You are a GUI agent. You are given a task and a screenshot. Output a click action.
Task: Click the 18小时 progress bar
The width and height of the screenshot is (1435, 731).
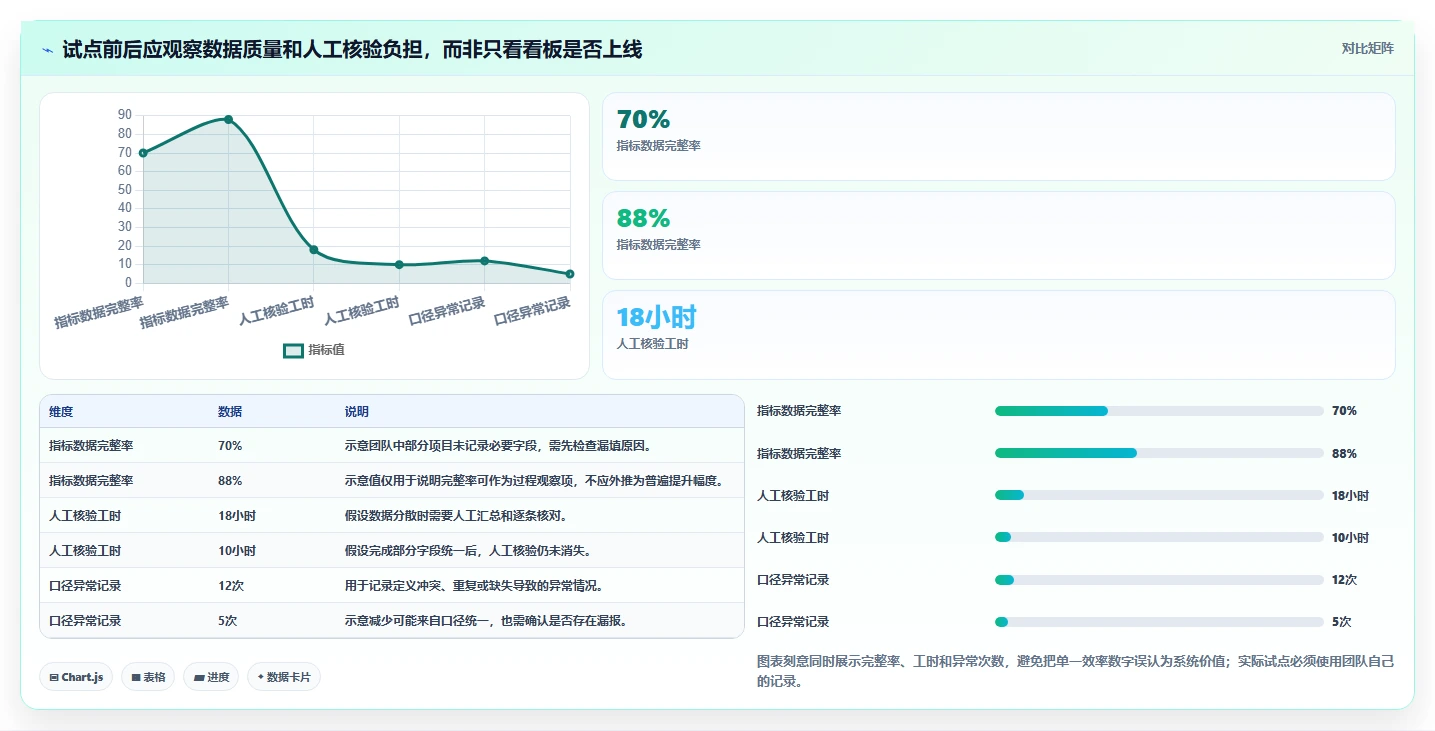click(x=1159, y=495)
